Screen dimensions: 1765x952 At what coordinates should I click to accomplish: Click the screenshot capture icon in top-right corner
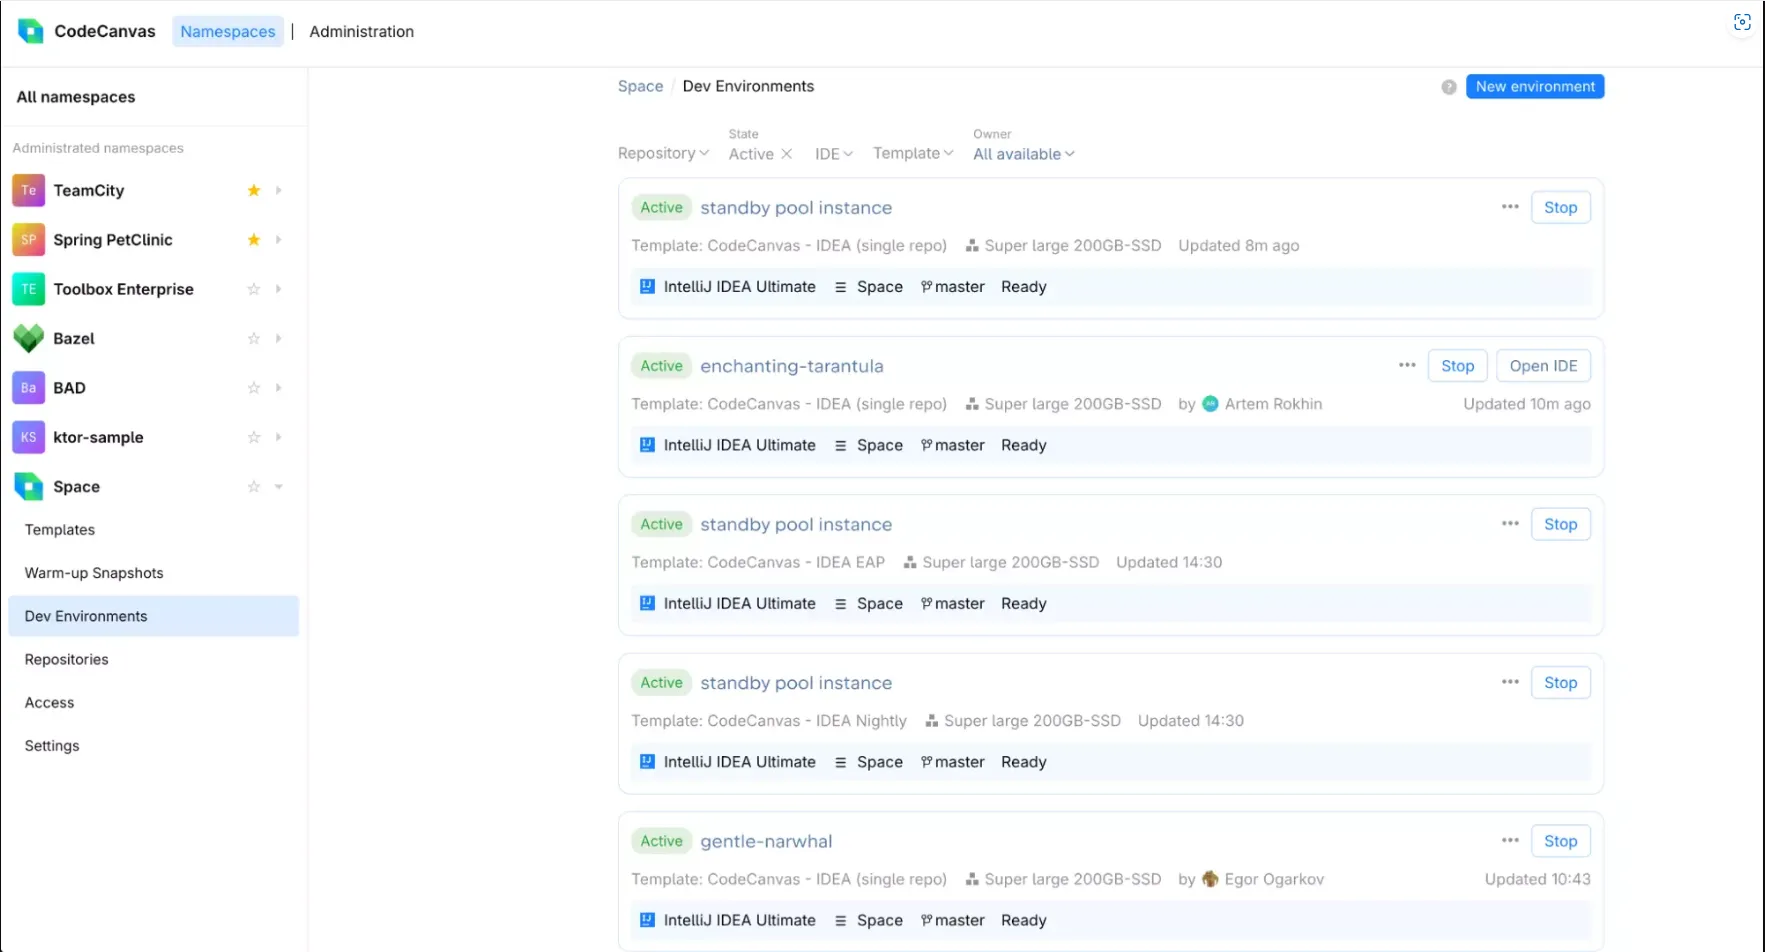[x=1741, y=23]
